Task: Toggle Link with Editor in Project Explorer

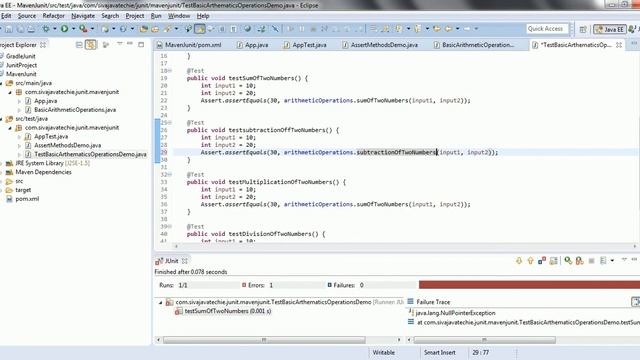Action: point(91,44)
